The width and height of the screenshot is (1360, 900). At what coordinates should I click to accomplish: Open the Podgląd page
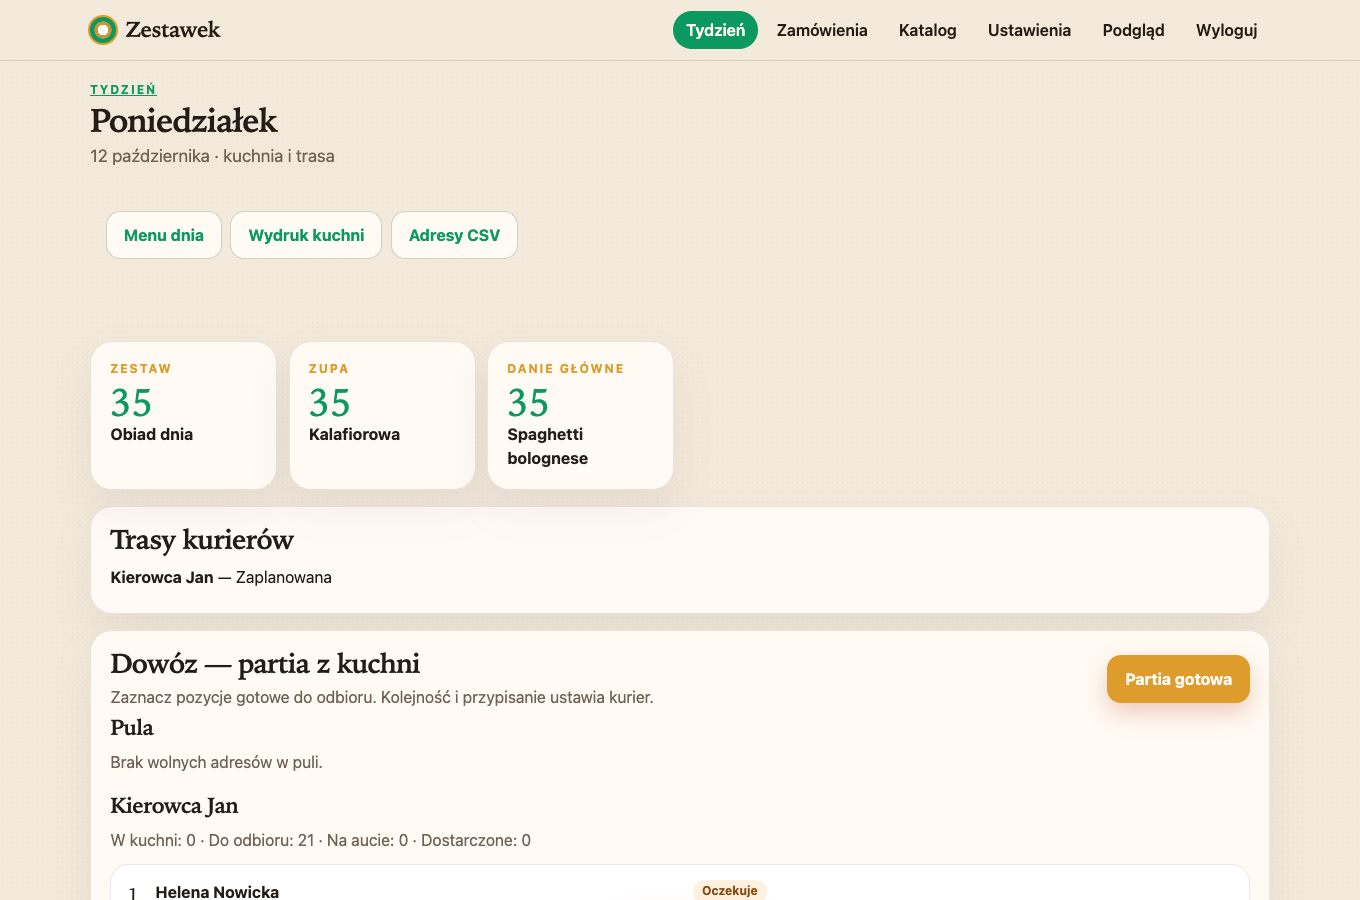(1133, 30)
